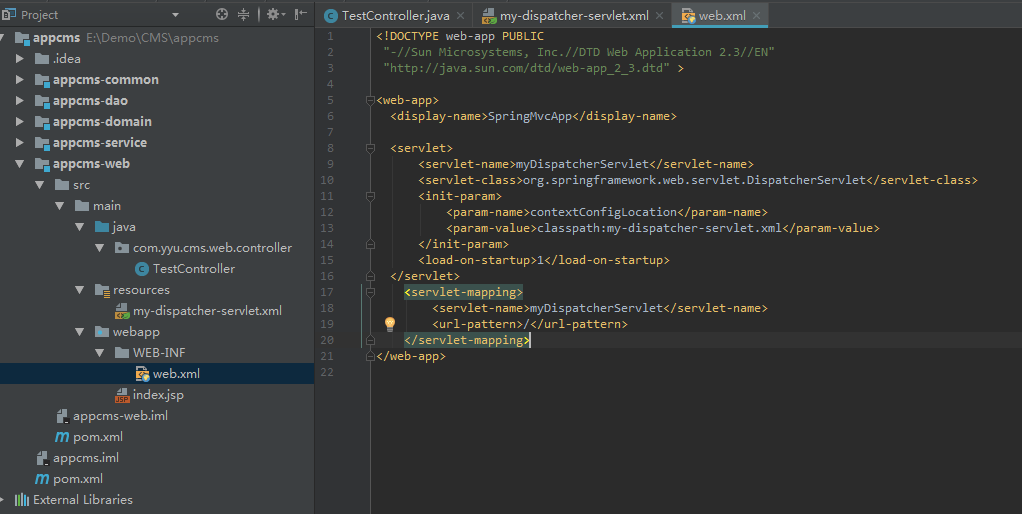
Task: Close the my-dispatcher-servlet.xml tab
Action: [x=659, y=16]
